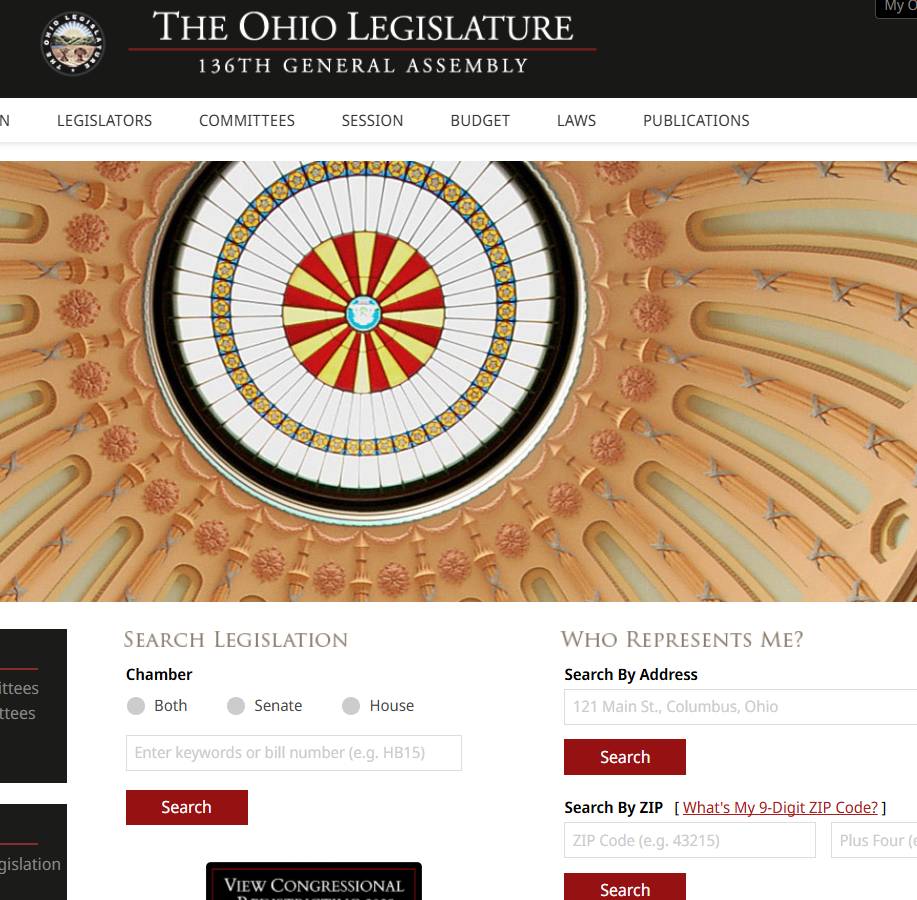Screen dimensions: 917x900
Task: Click Search below the address field
Action: point(625,757)
